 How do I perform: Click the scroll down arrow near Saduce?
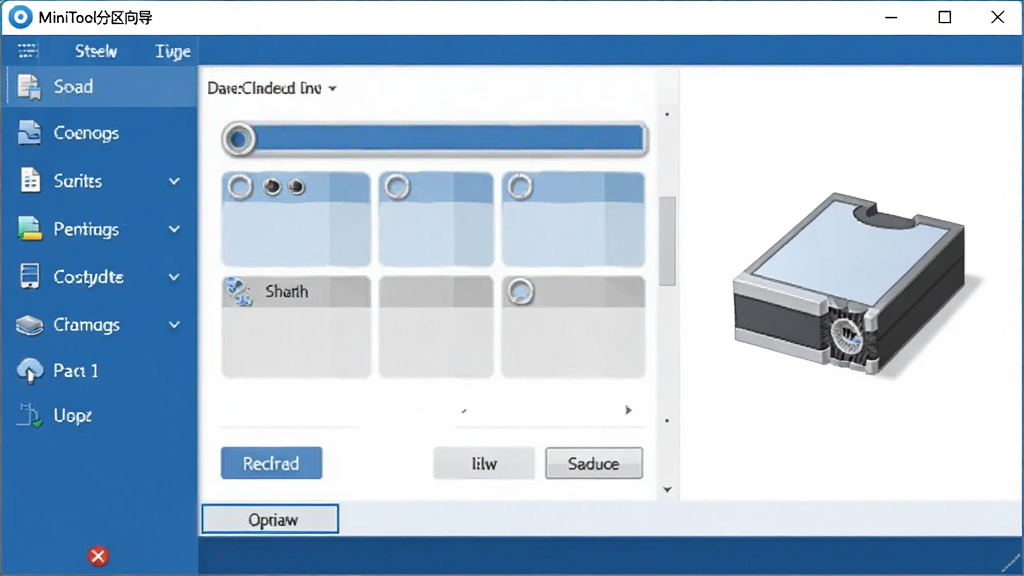point(667,489)
